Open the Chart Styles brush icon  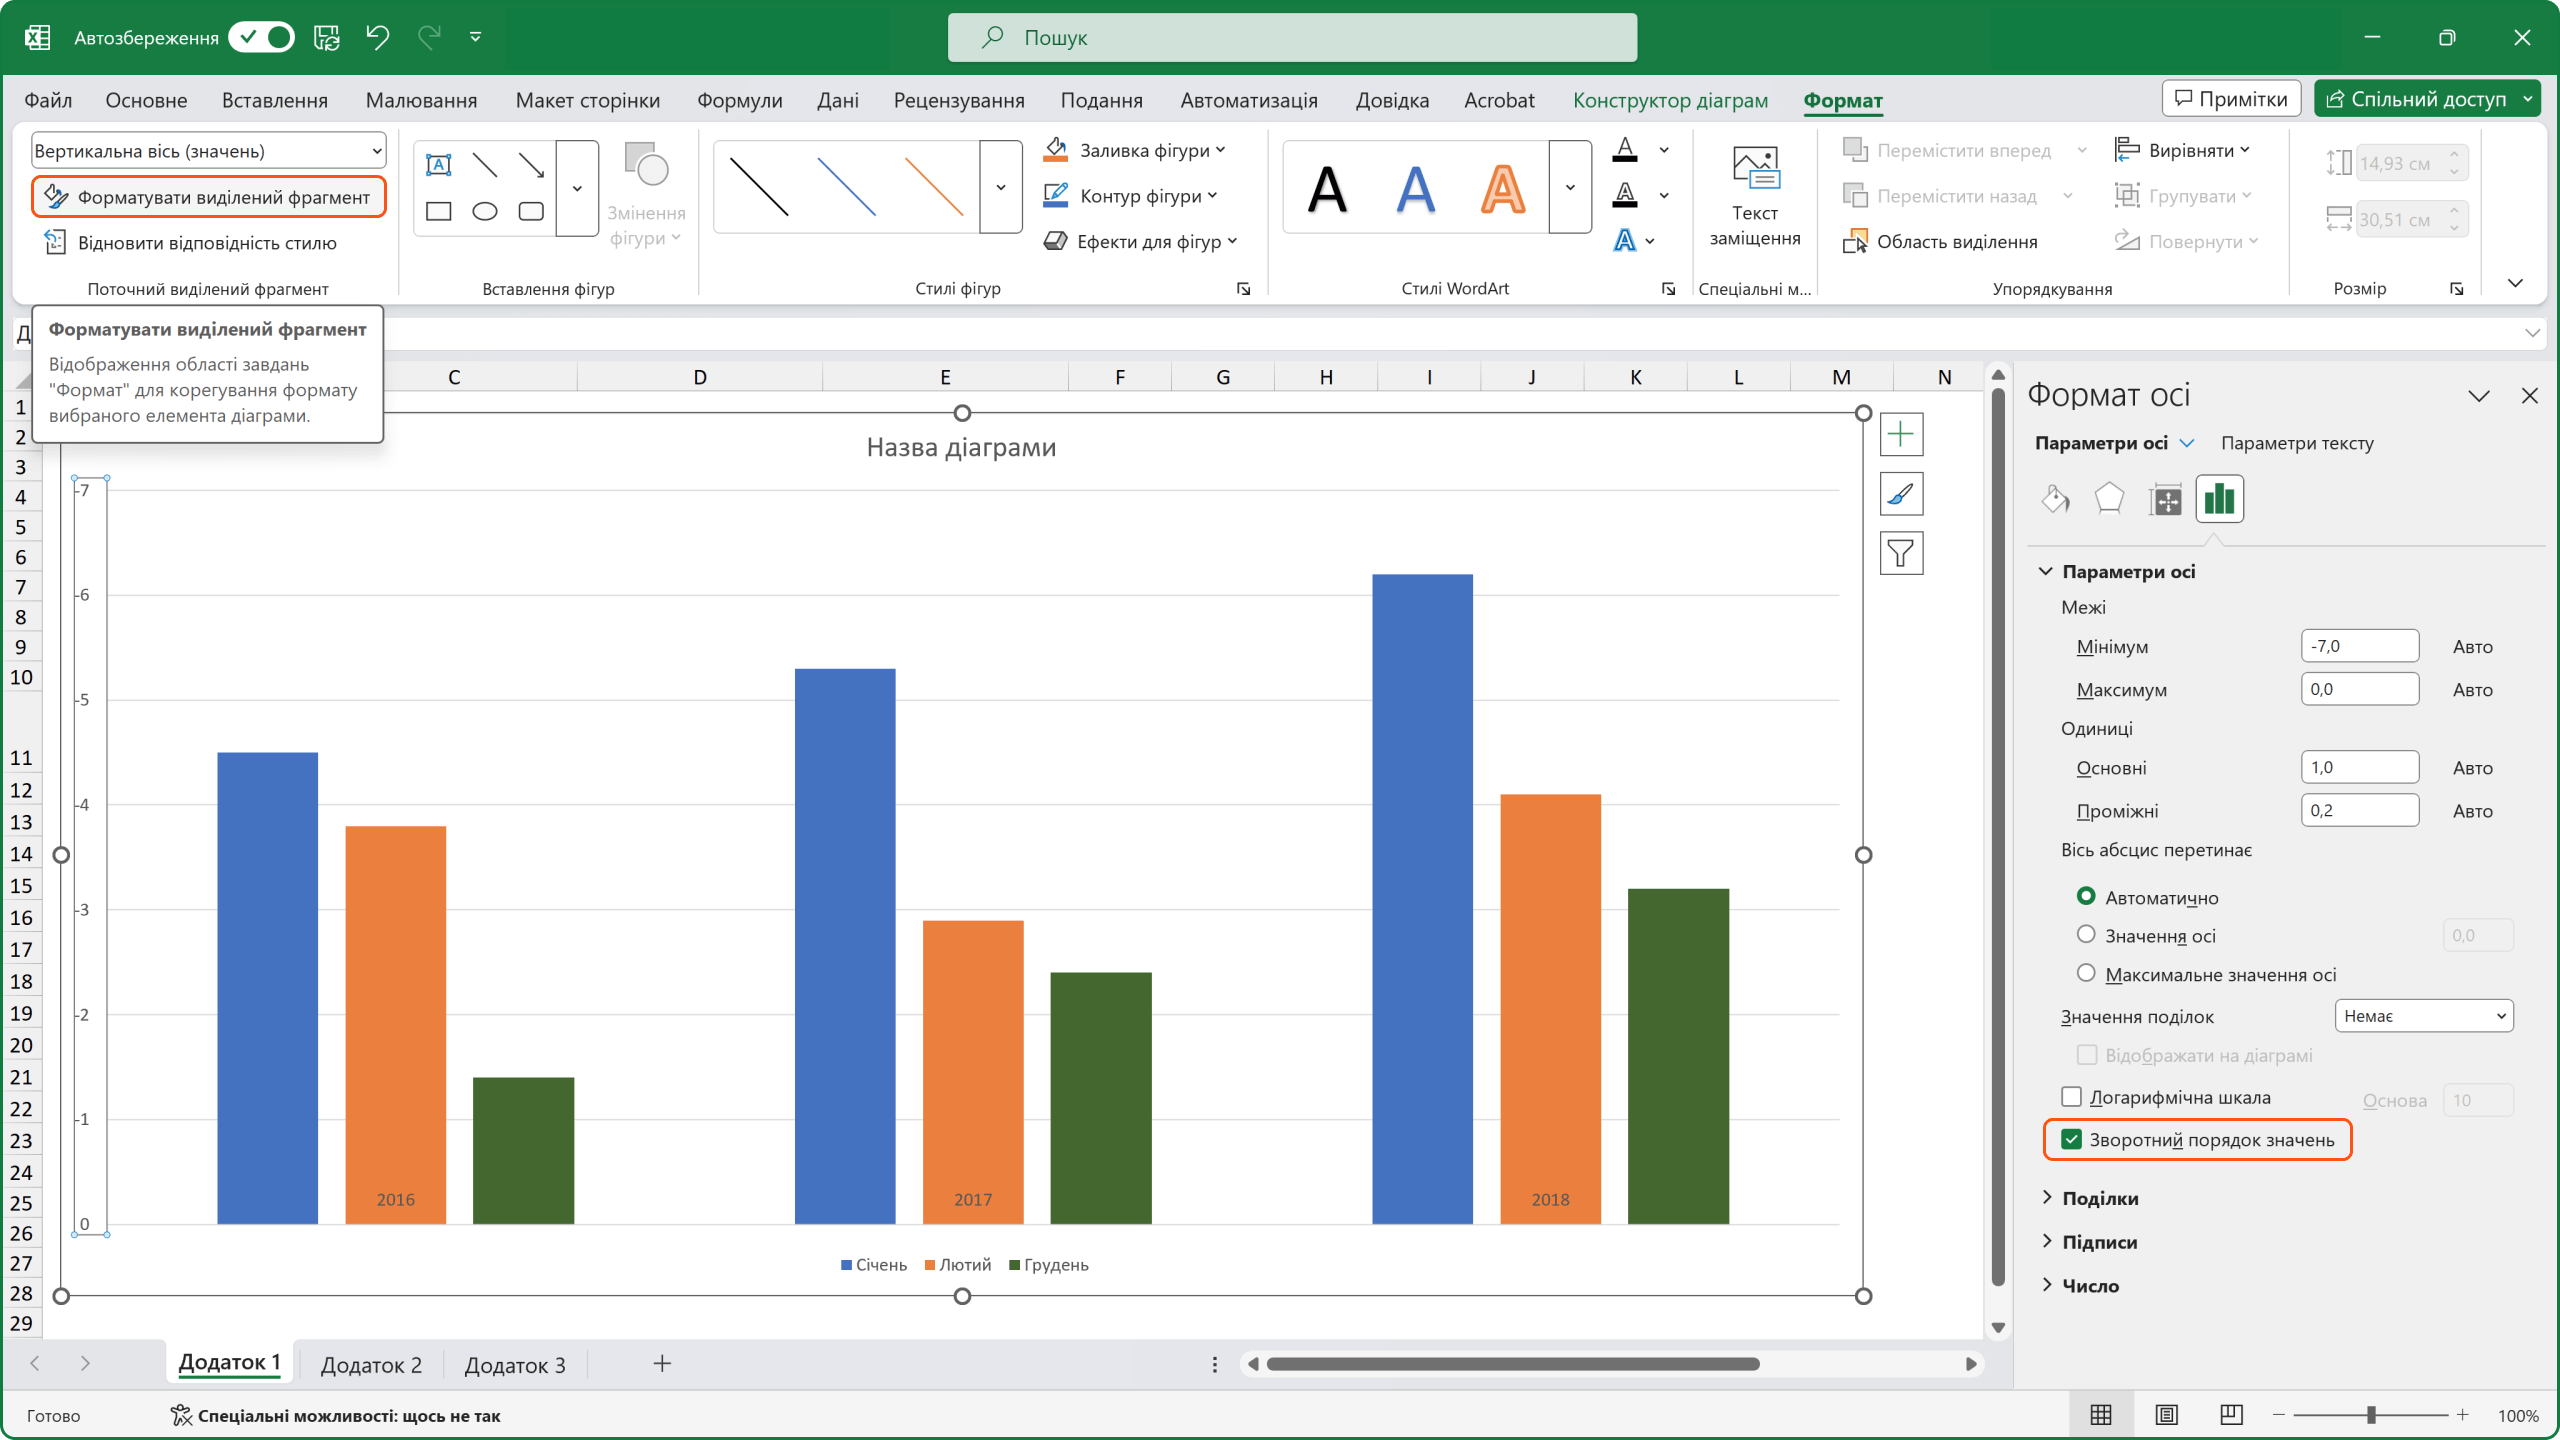(1901, 494)
